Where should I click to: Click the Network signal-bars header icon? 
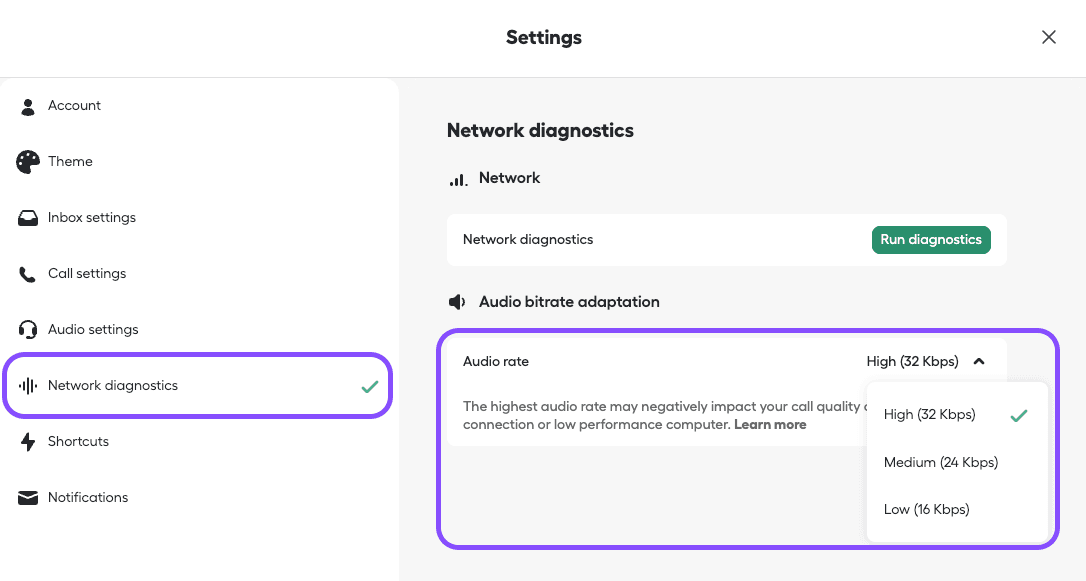point(461,177)
